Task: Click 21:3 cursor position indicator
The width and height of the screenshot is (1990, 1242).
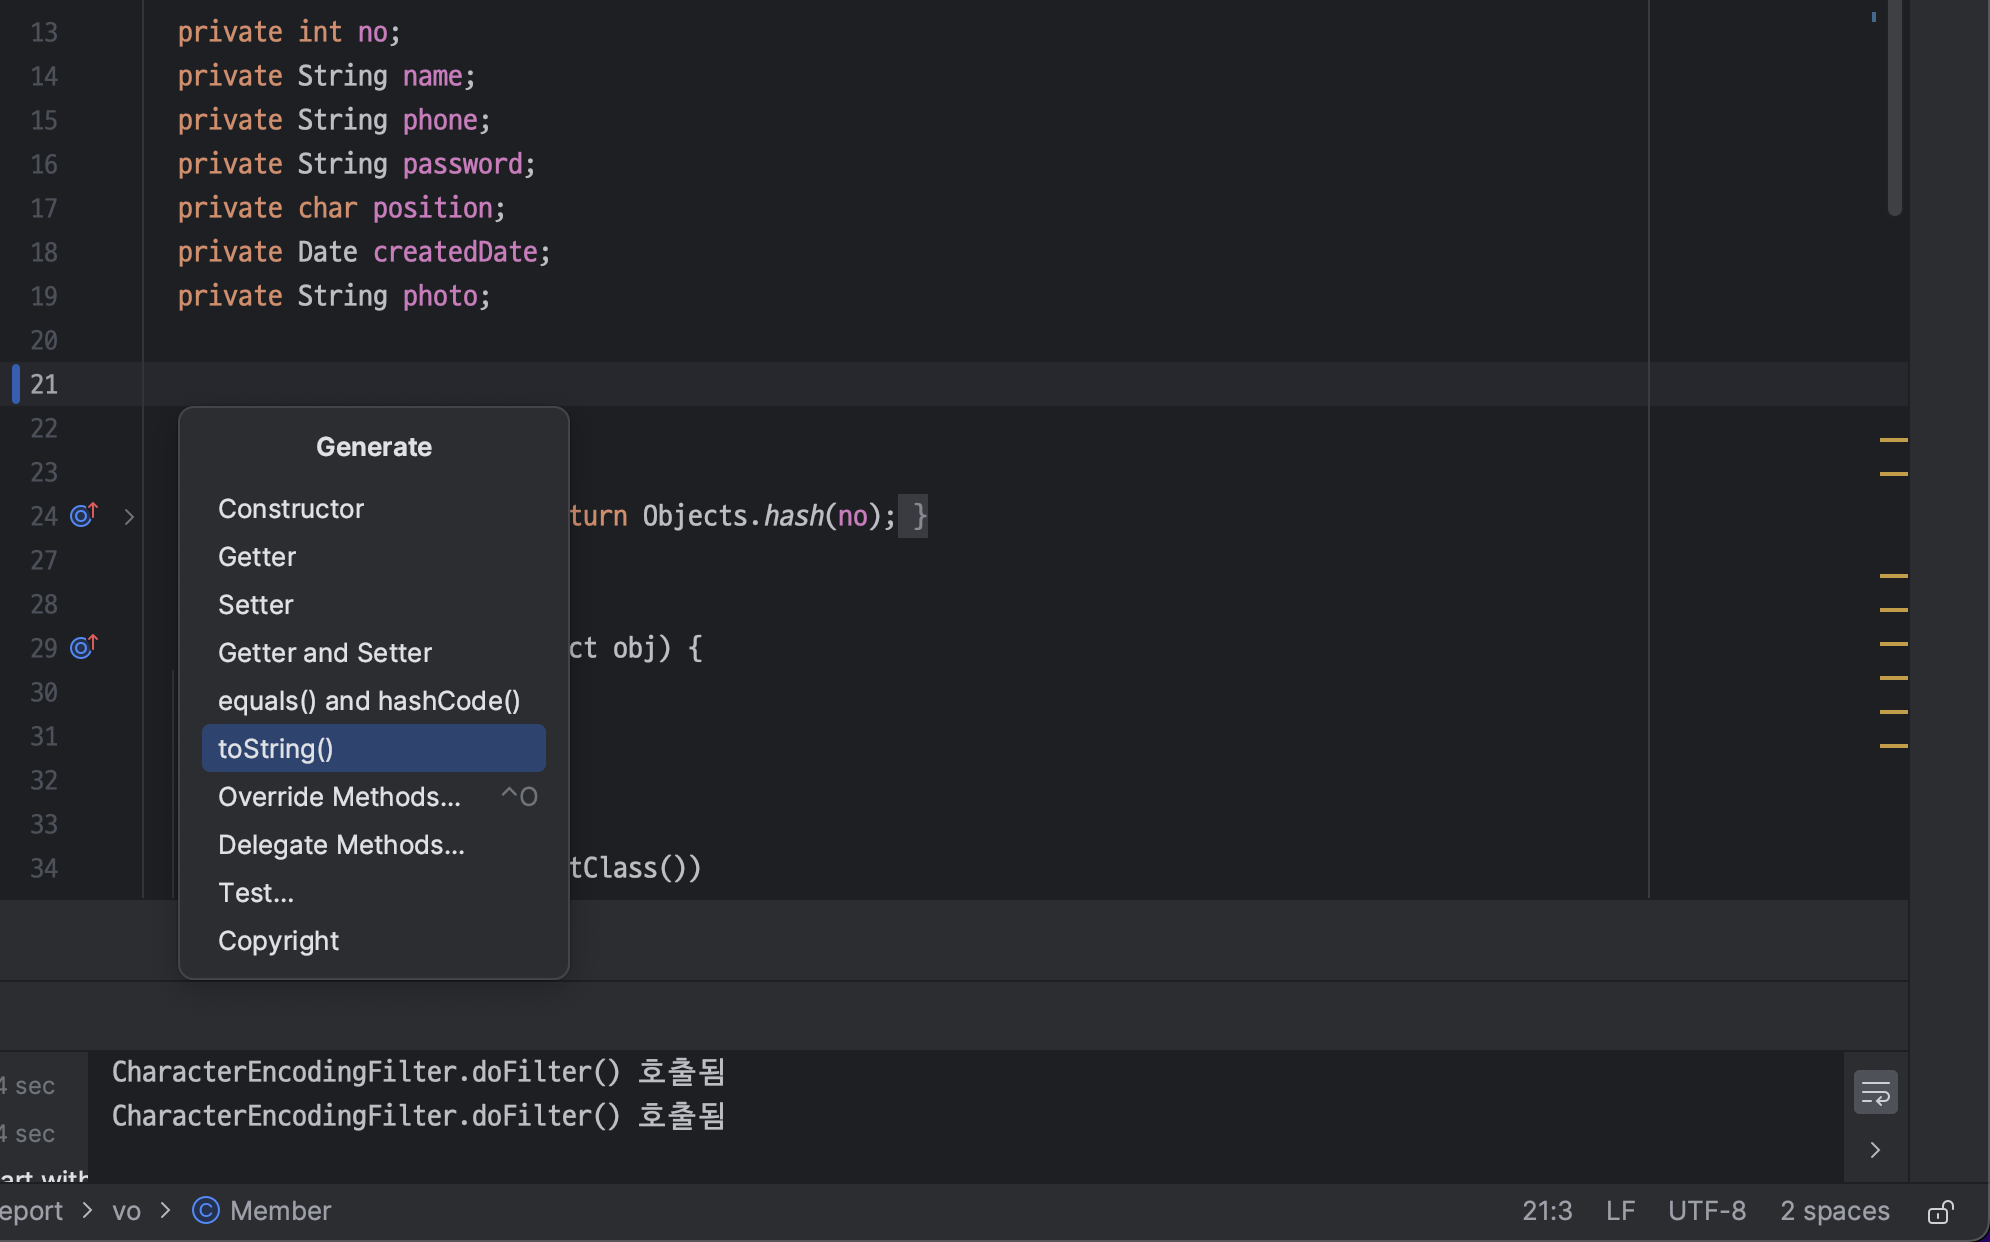Action: pyautogui.click(x=1547, y=1211)
